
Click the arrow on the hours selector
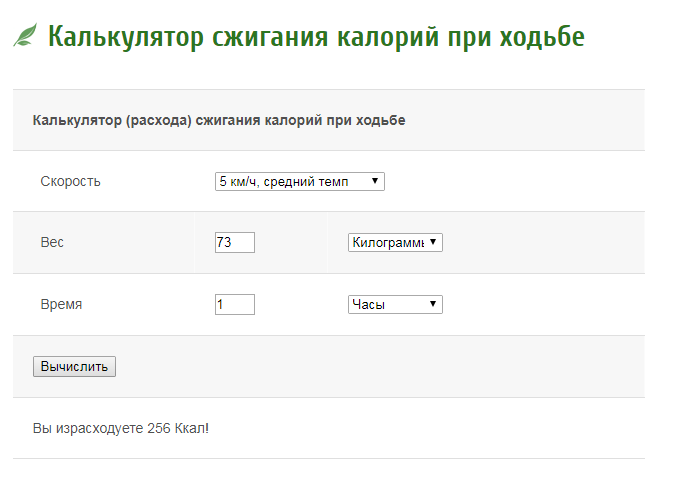click(x=433, y=304)
